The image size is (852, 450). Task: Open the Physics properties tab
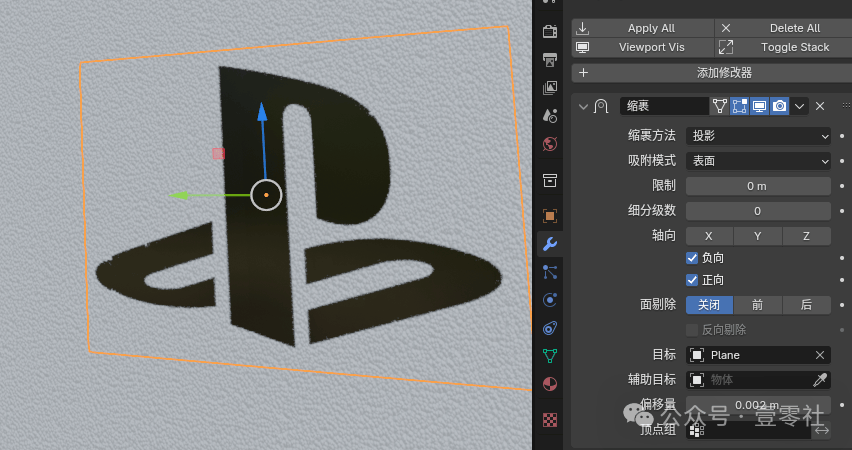click(549, 300)
